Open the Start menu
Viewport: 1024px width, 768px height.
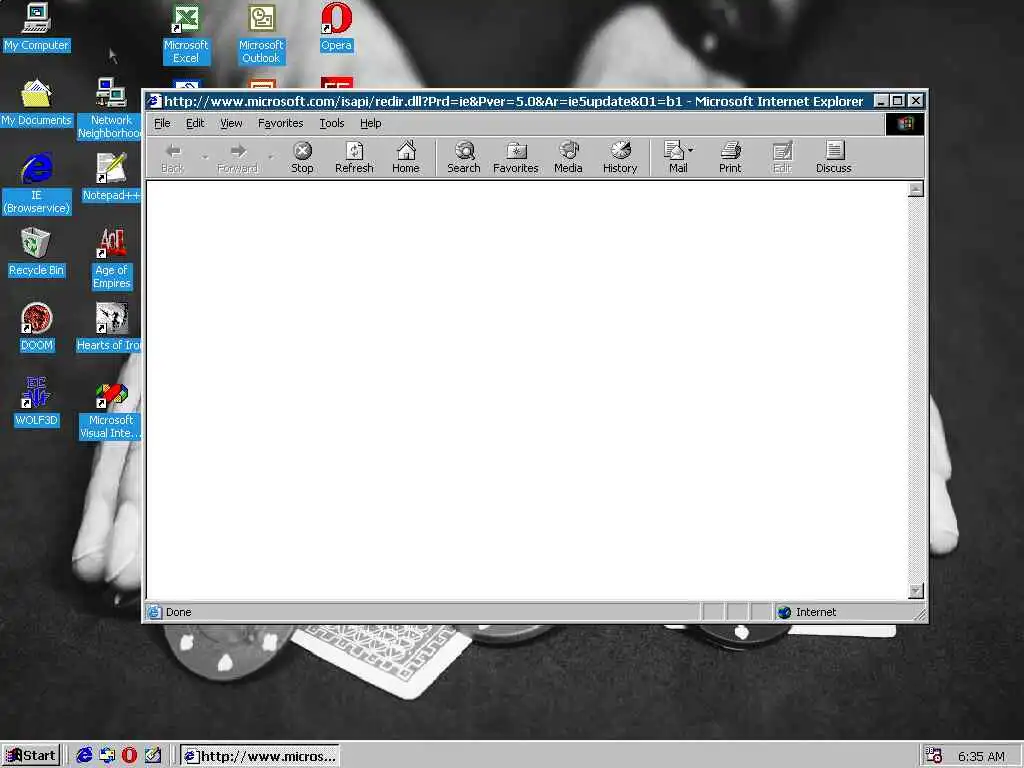click(30, 756)
